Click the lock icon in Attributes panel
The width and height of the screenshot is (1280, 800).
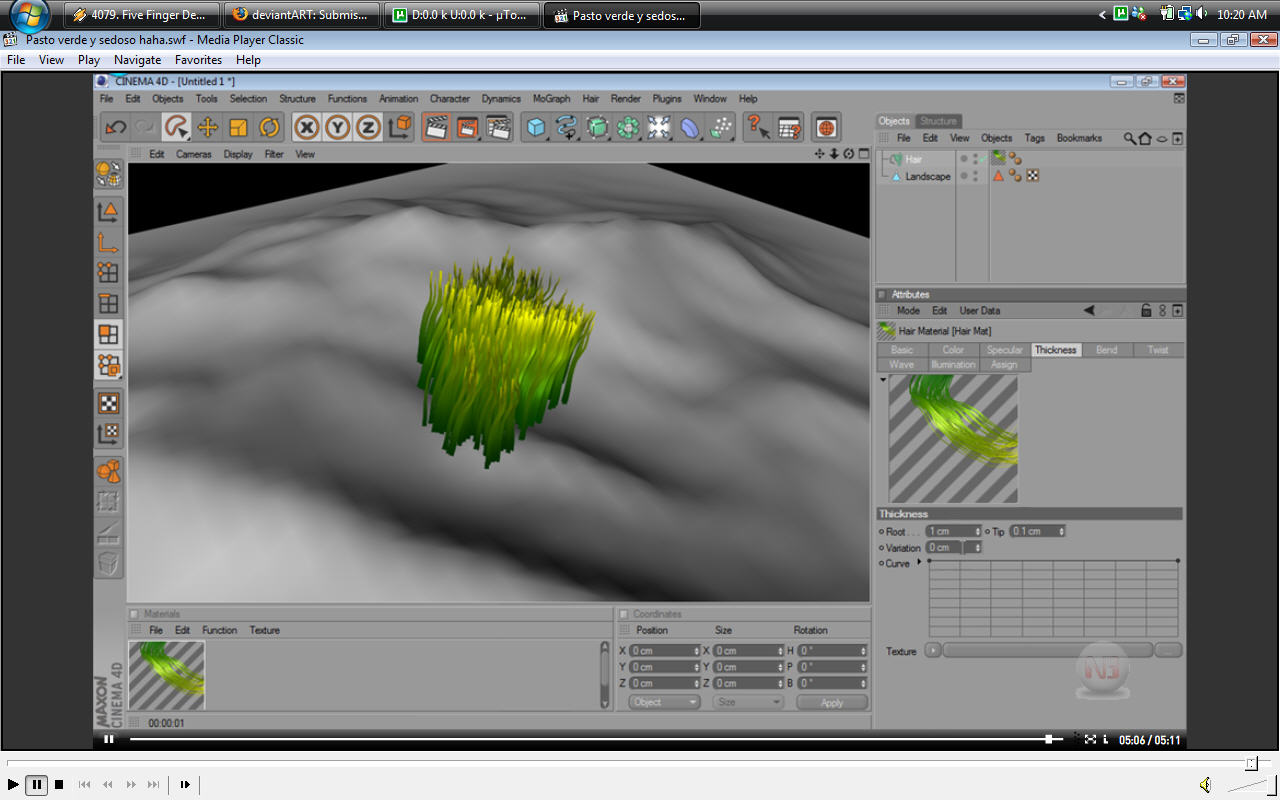point(1146,311)
